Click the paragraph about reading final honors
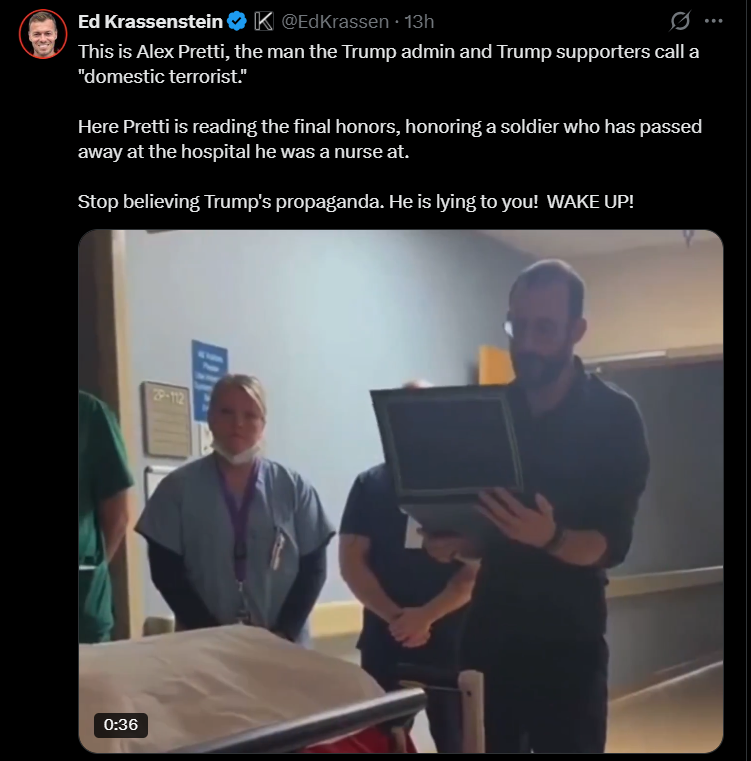Screen dimensions: 751x761 coord(390,139)
